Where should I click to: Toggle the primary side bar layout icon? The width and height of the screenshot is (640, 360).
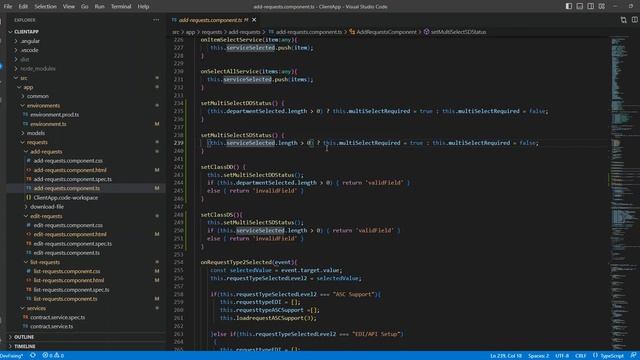tap(569, 6)
